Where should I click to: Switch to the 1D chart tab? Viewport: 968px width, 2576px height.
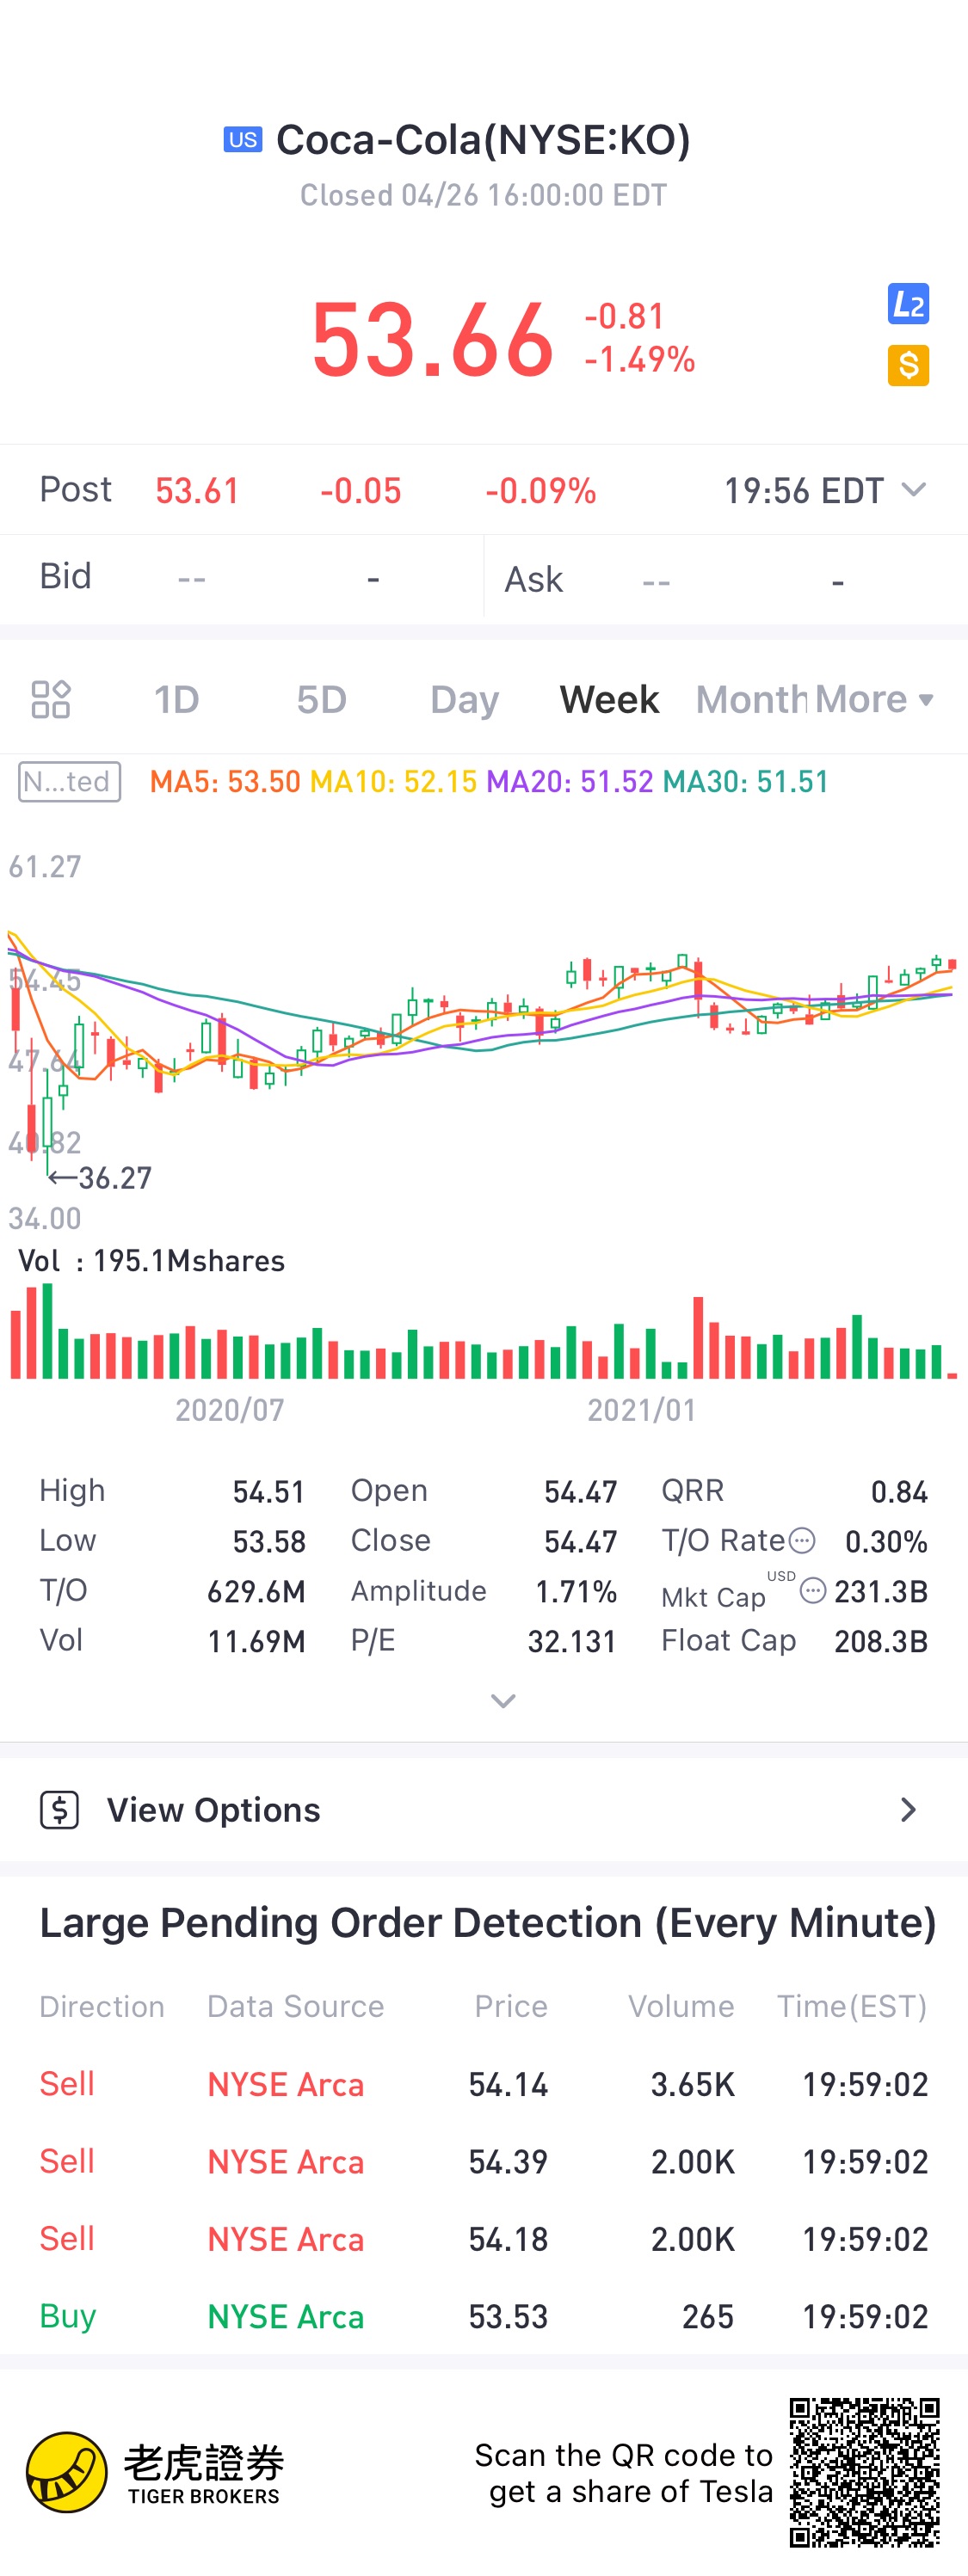(176, 699)
